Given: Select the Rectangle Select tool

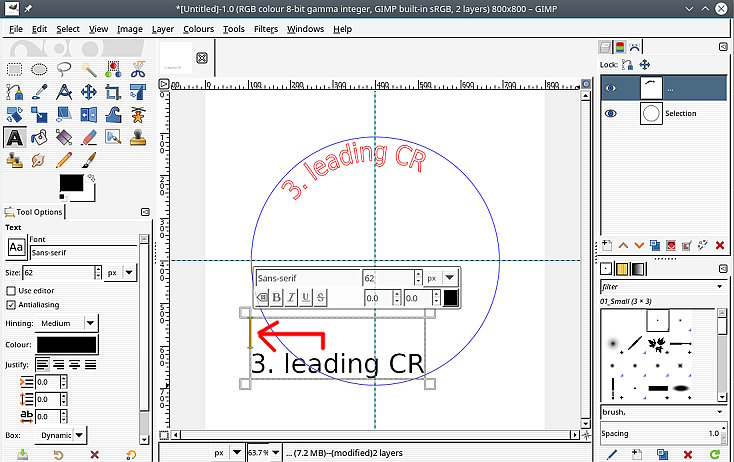Looking at the screenshot, I should coord(15,69).
